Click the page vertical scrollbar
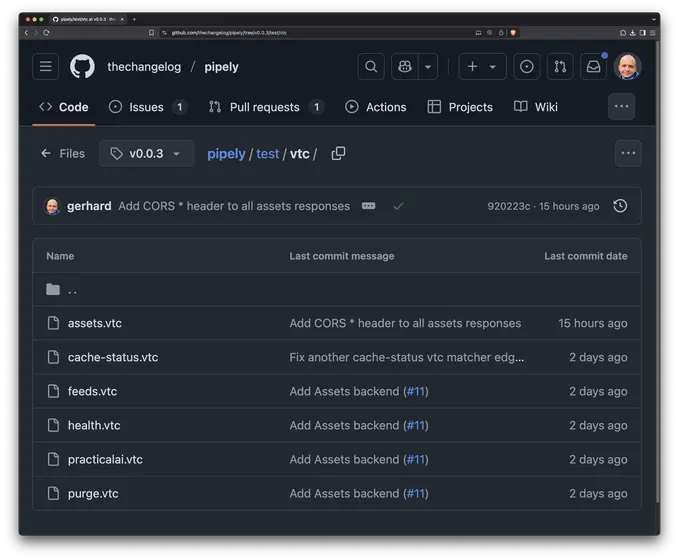Screen dimensions: 679x560 [x=657, y=271]
